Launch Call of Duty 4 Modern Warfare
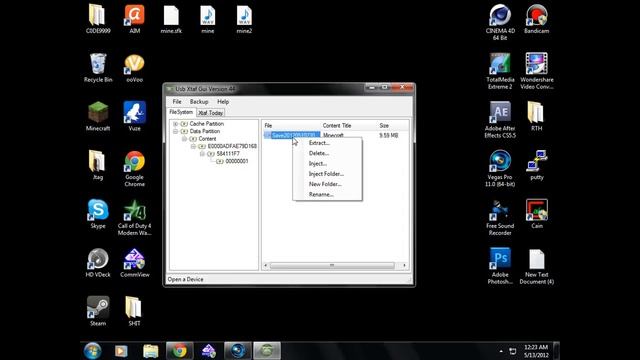 134,217
